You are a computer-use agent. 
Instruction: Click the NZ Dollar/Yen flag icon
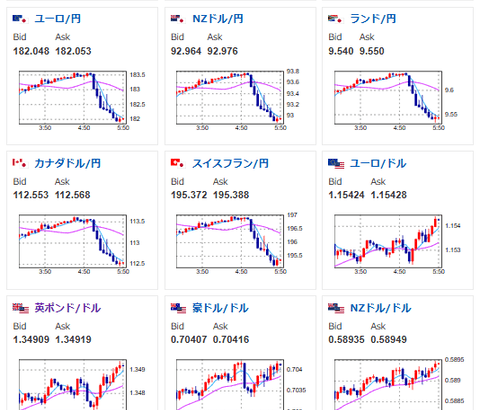click(177, 19)
